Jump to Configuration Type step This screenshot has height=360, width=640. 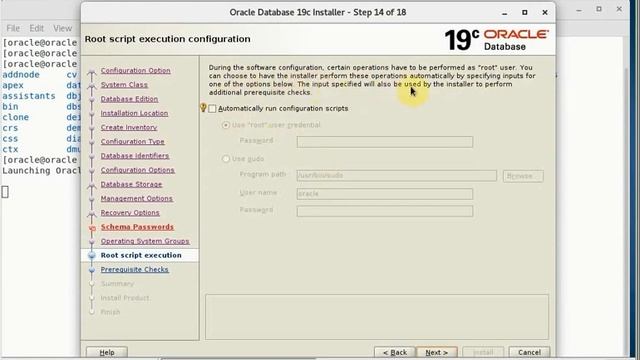(133, 142)
